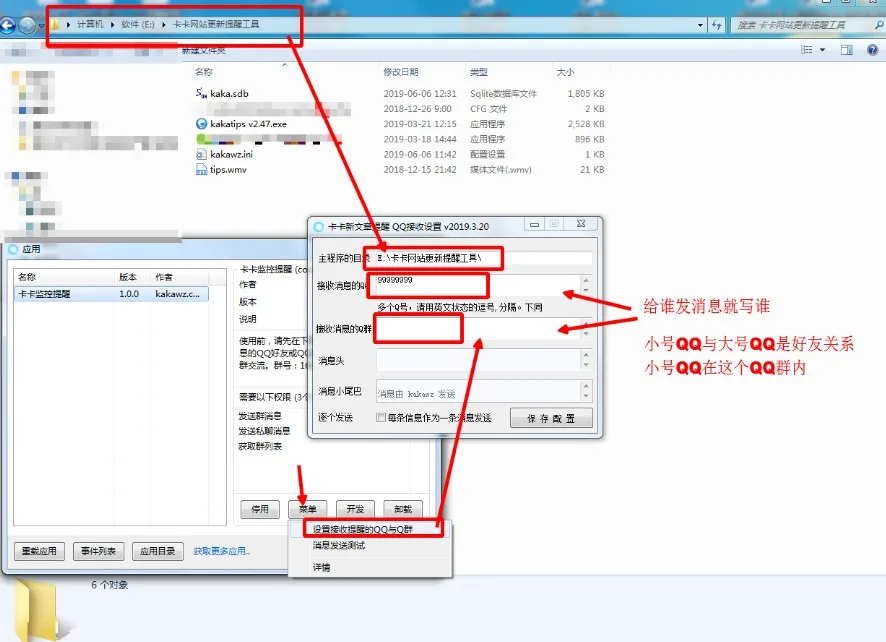Open the address bar history dropdown arrow

pyautogui.click(x=700, y=25)
